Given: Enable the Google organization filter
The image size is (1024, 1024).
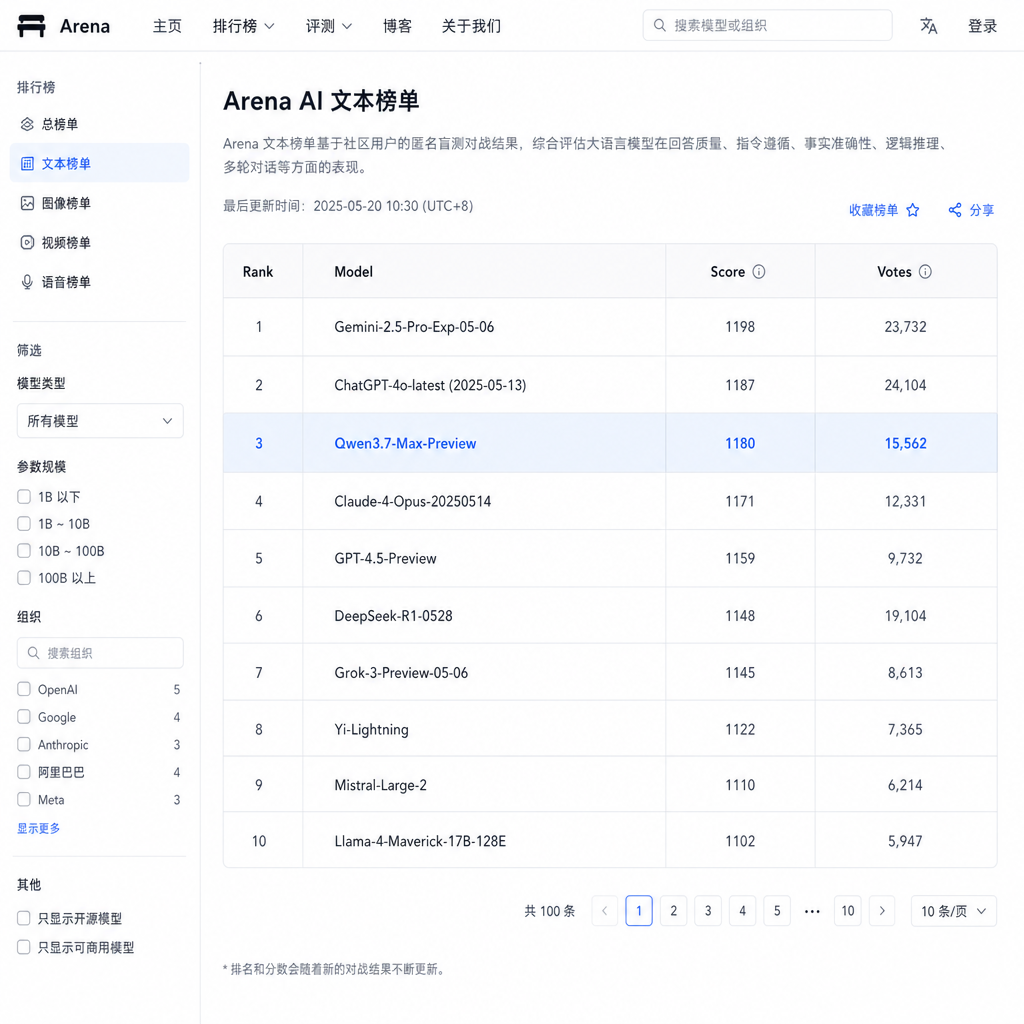Looking at the screenshot, I should pos(24,716).
